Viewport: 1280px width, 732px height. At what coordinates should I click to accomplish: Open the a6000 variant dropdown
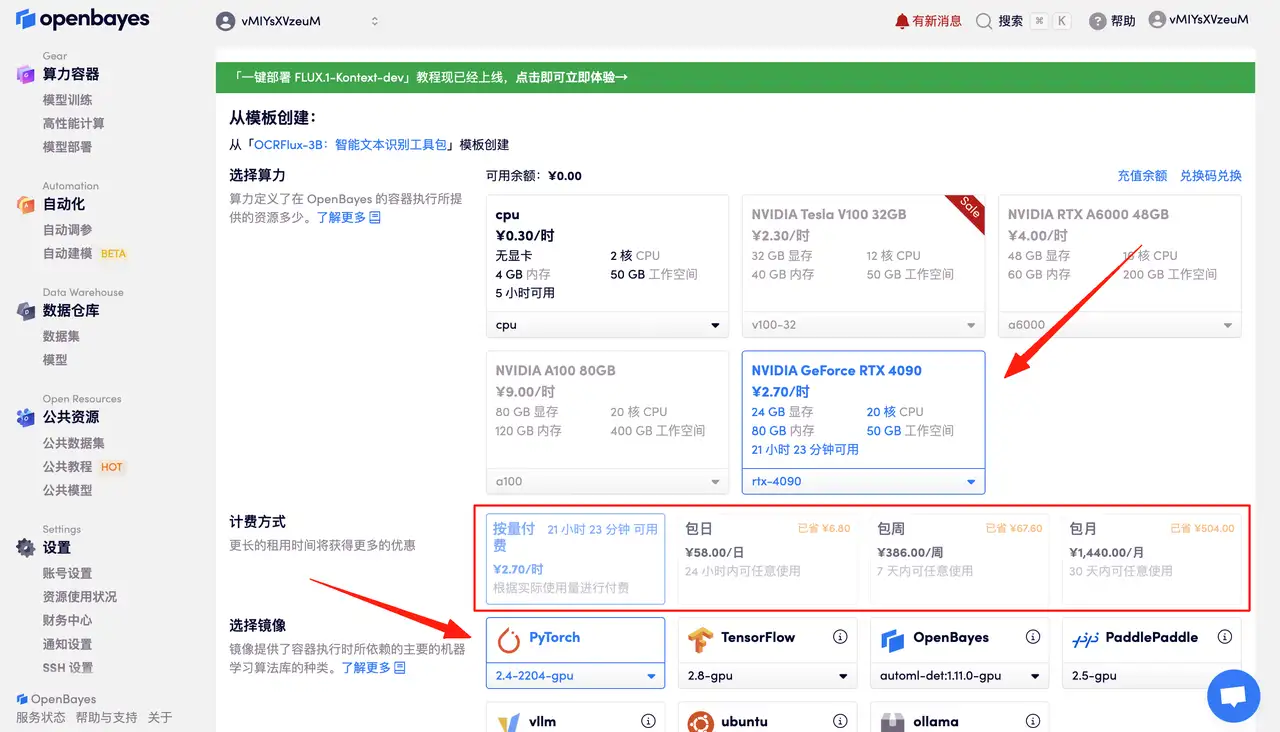(x=1119, y=325)
